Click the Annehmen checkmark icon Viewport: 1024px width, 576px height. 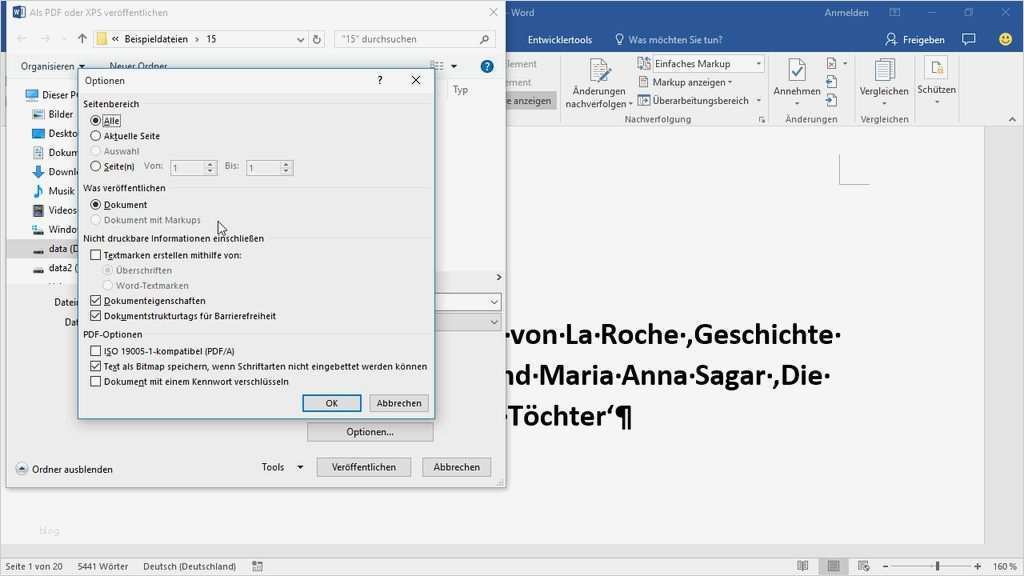(x=797, y=70)
